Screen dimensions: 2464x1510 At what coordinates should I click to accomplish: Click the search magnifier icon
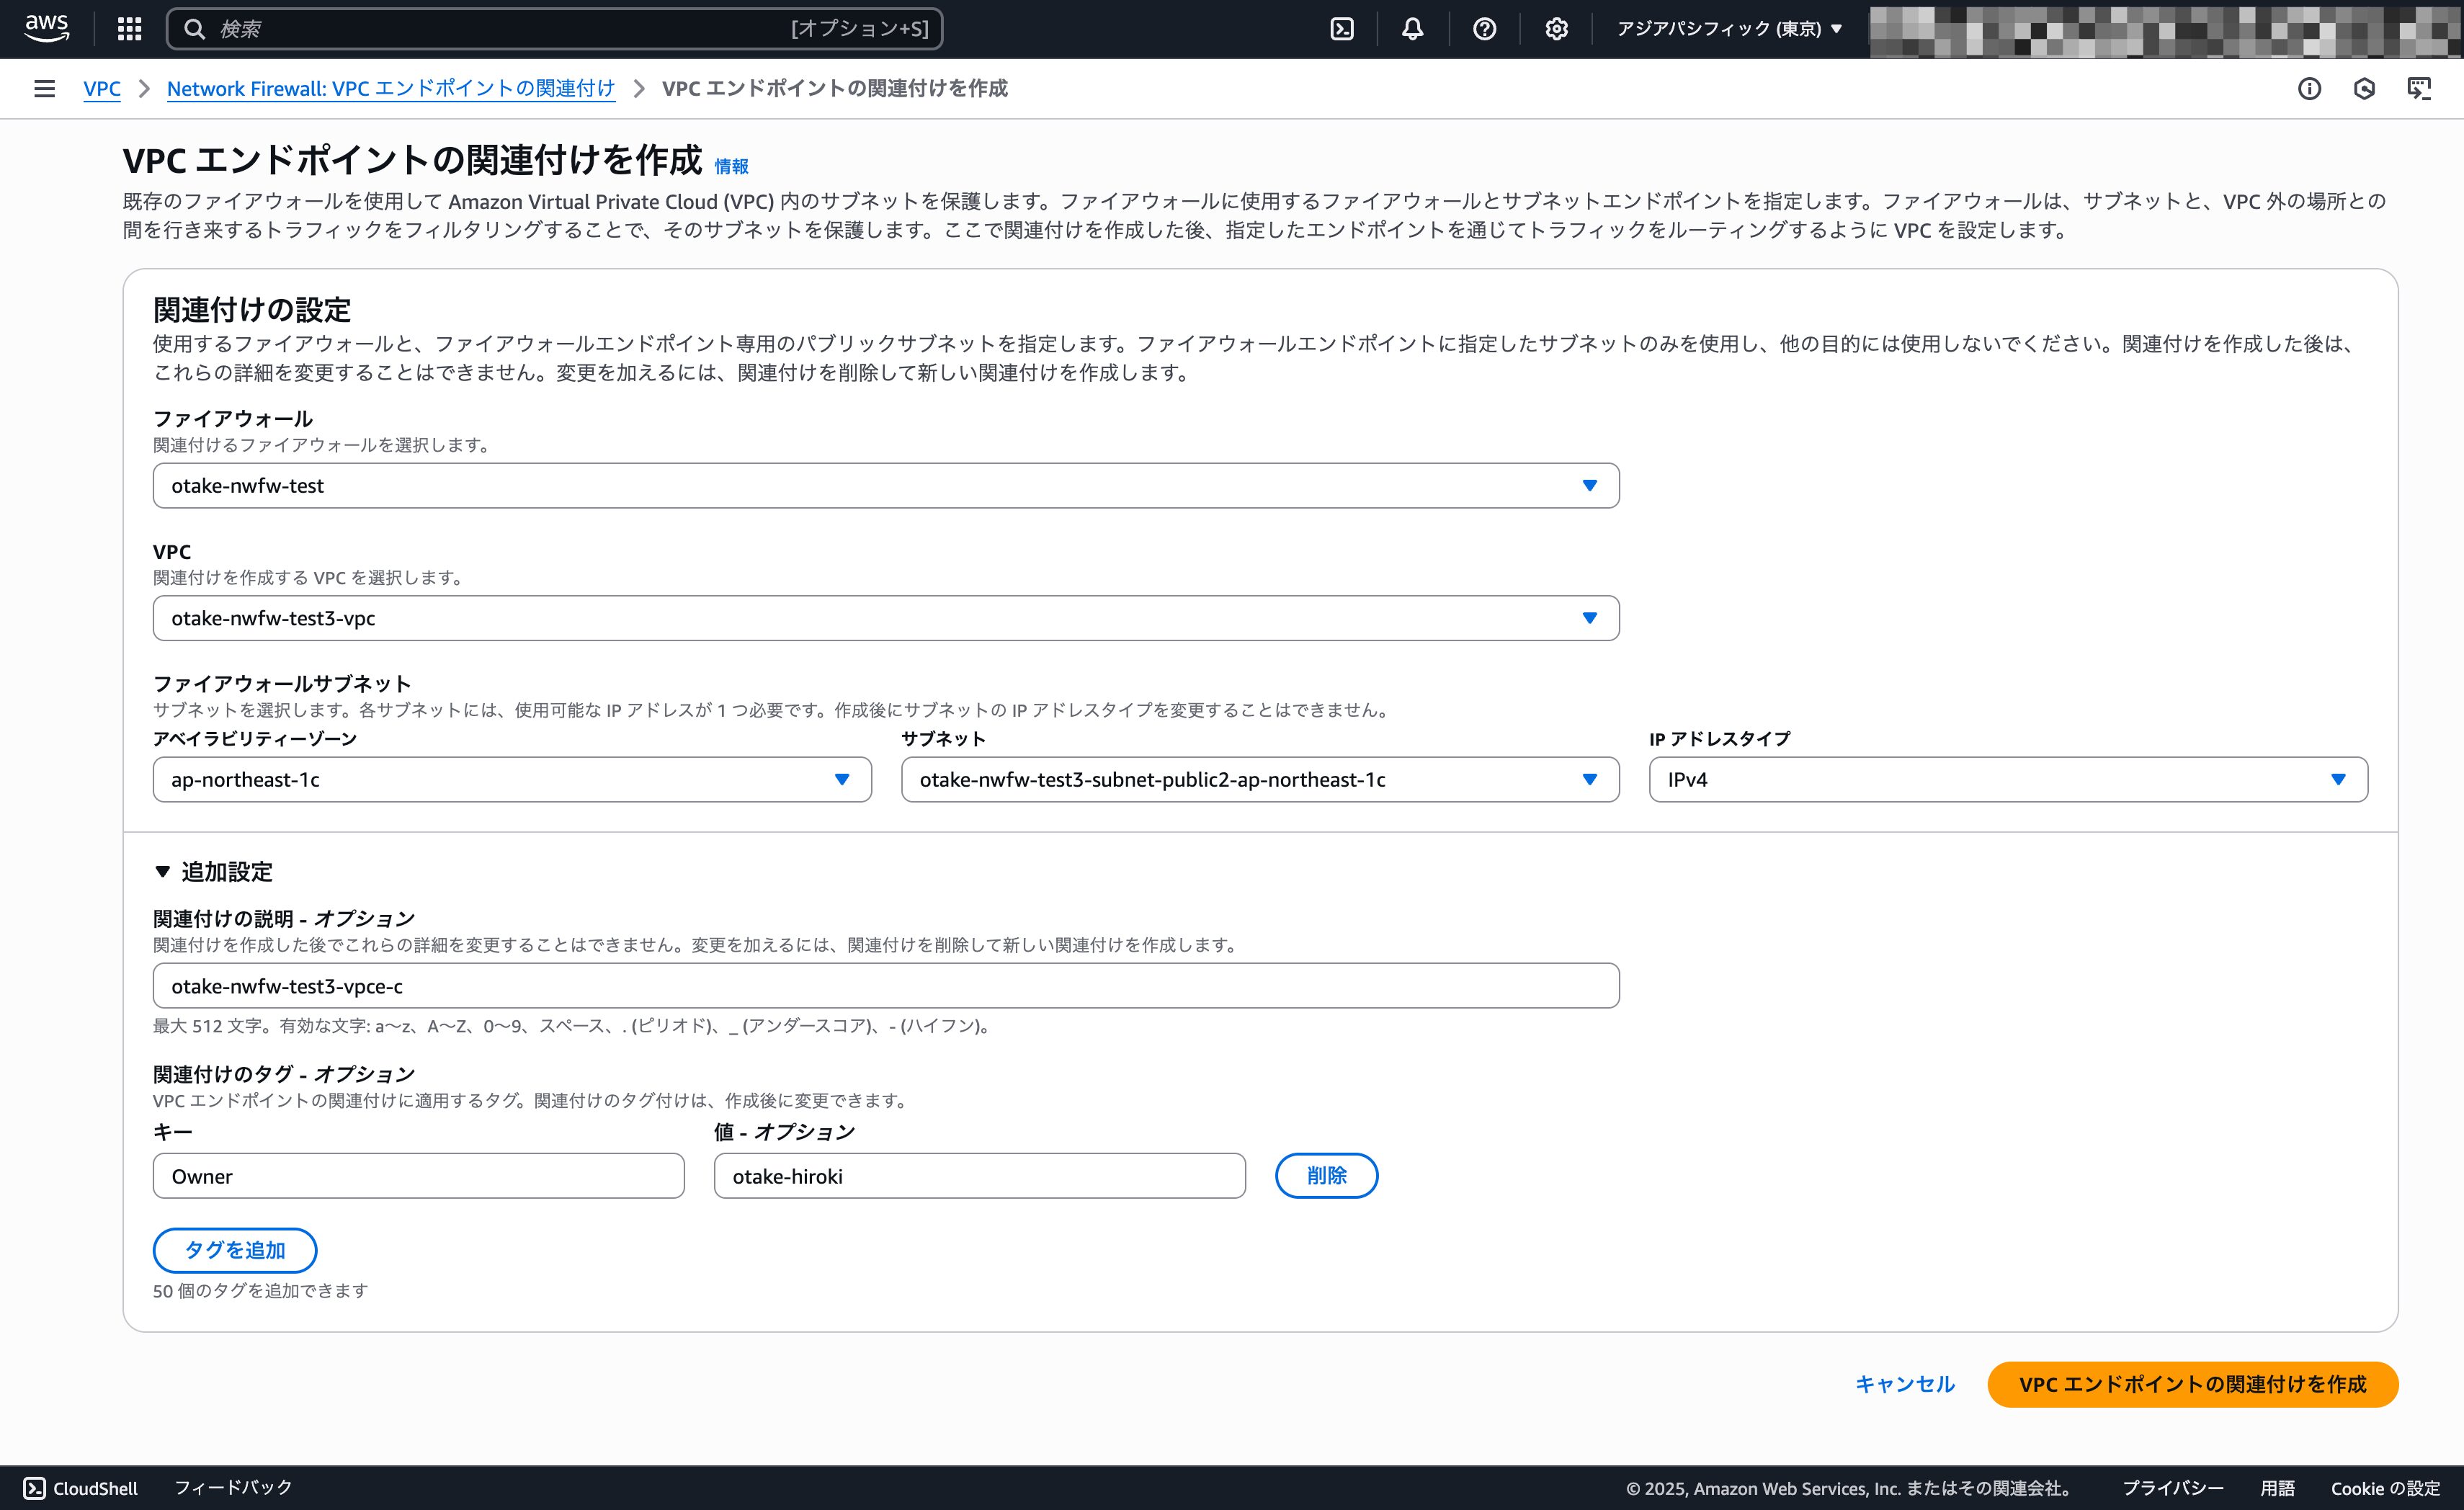tap(195, 29)
